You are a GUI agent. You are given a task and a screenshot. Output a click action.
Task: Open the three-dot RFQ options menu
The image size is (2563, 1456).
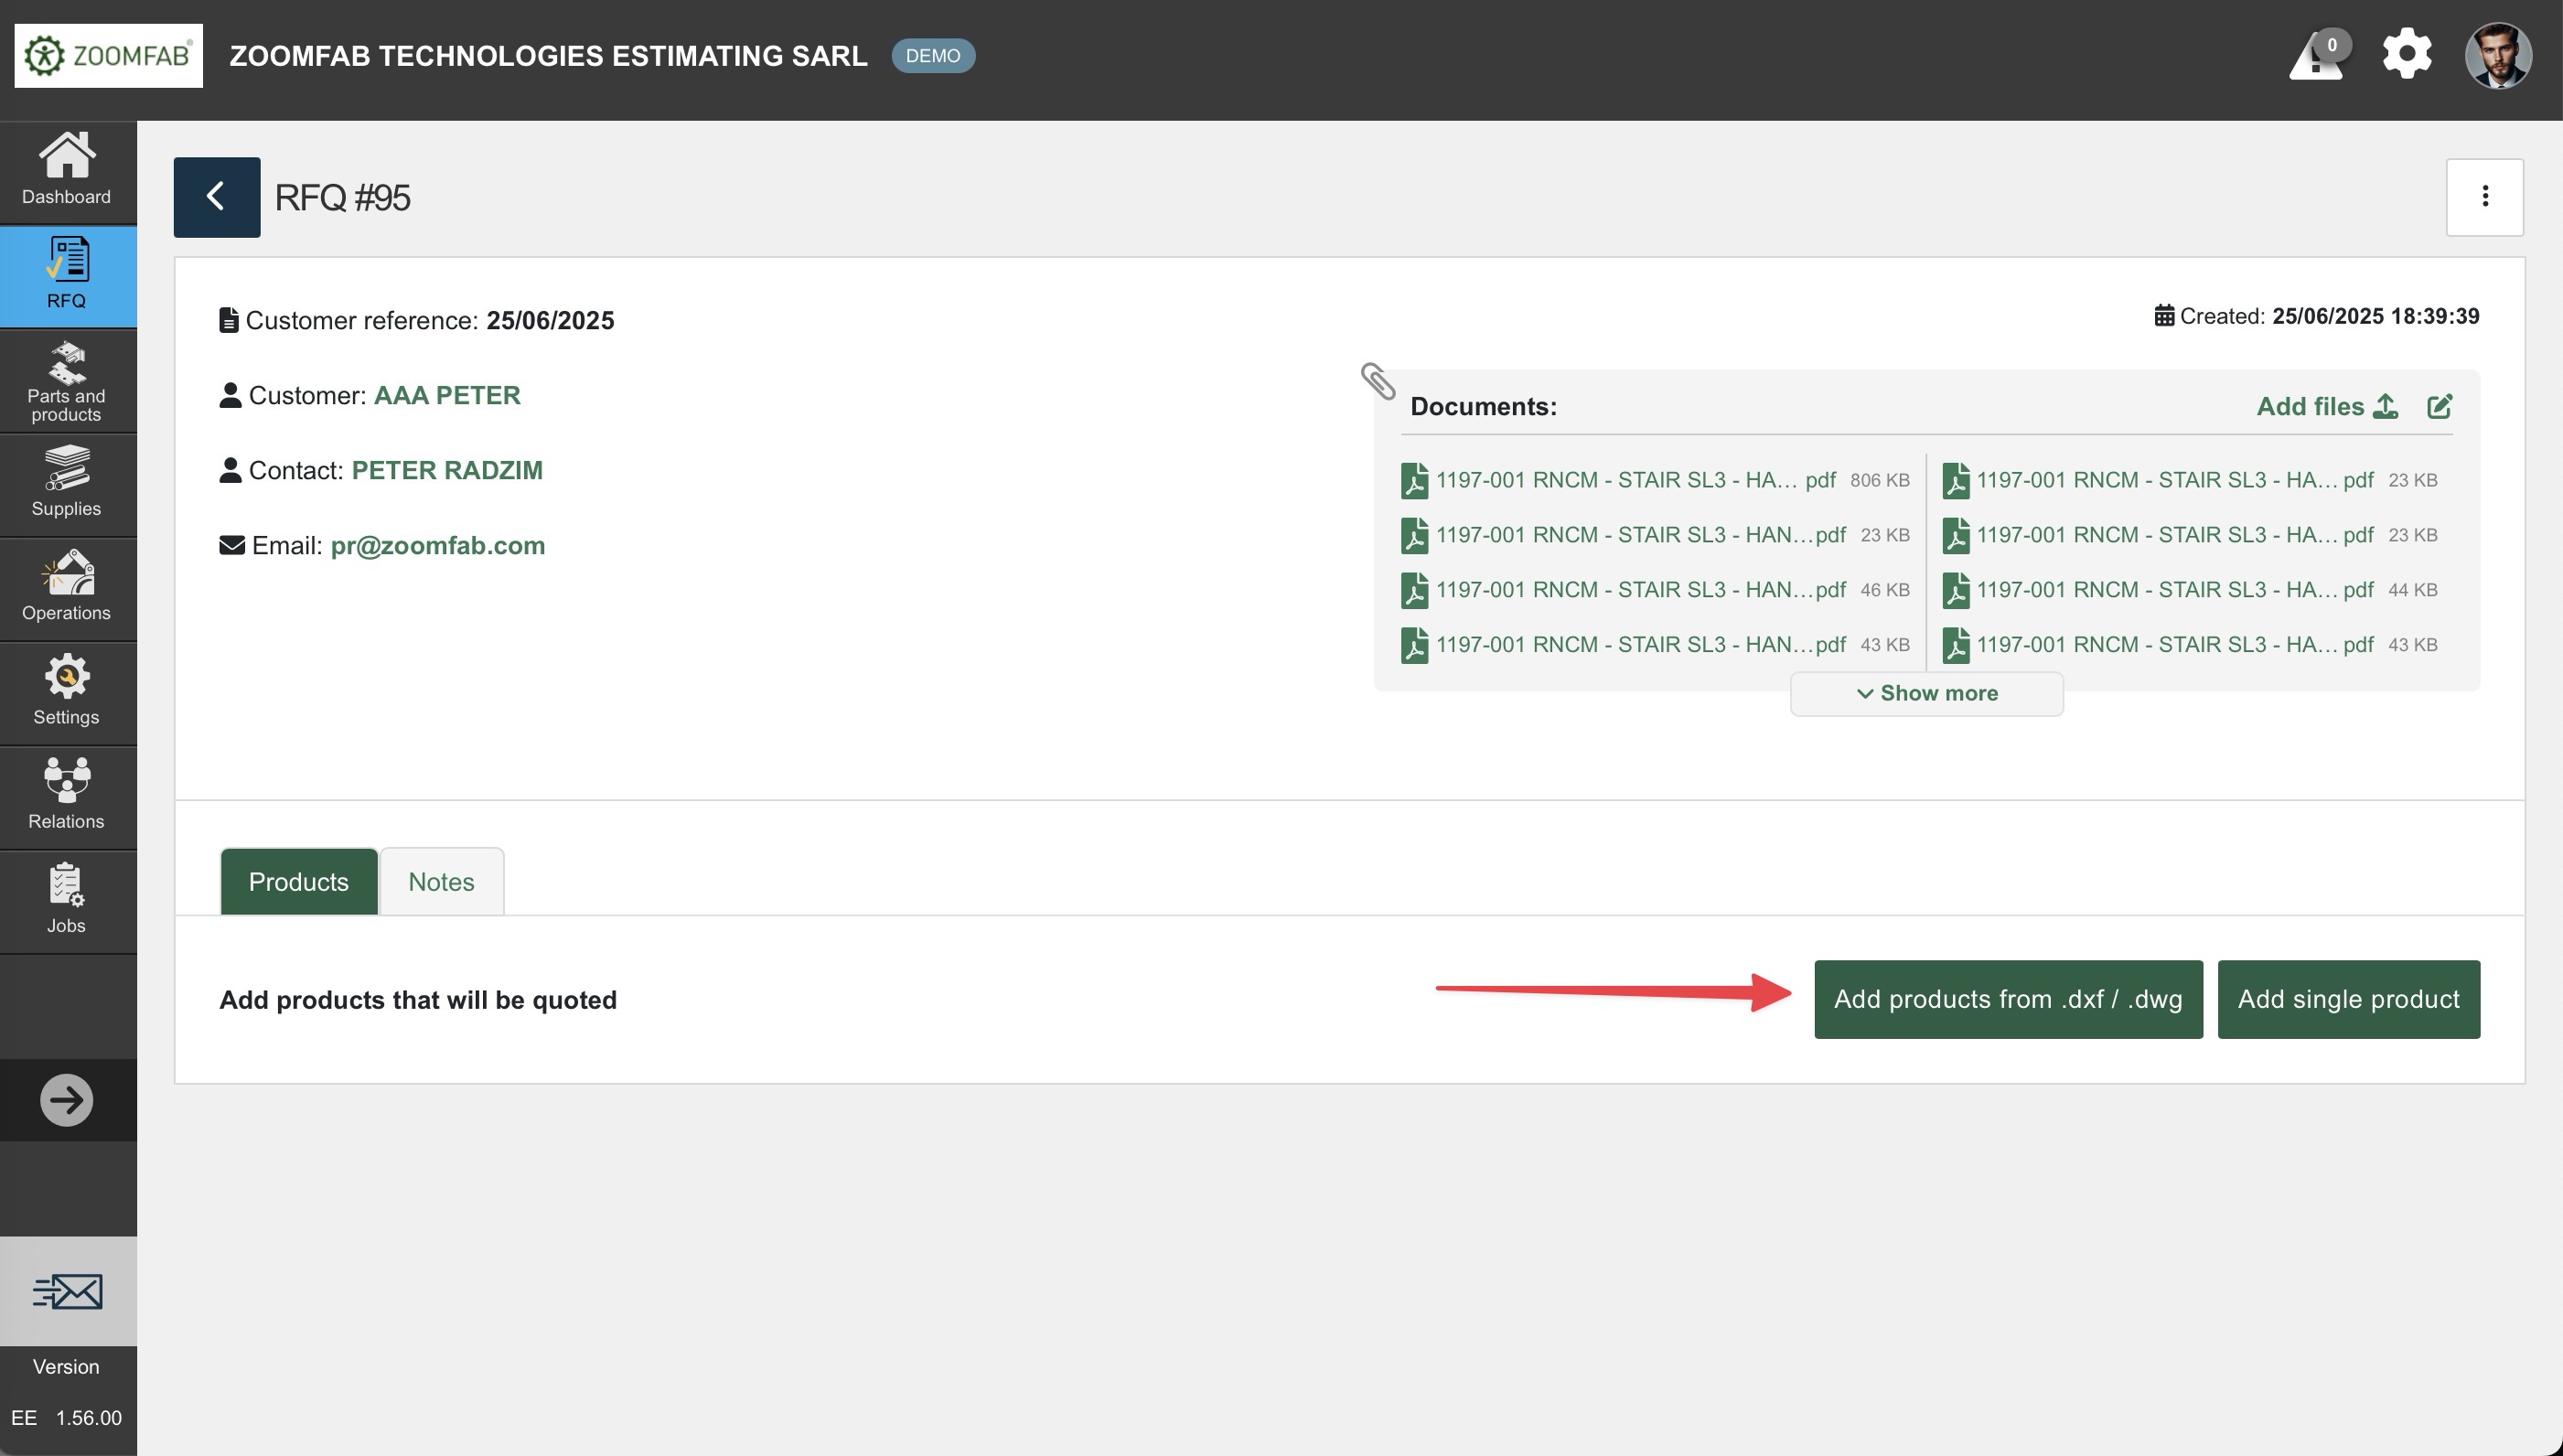(x=2484, y=197)
